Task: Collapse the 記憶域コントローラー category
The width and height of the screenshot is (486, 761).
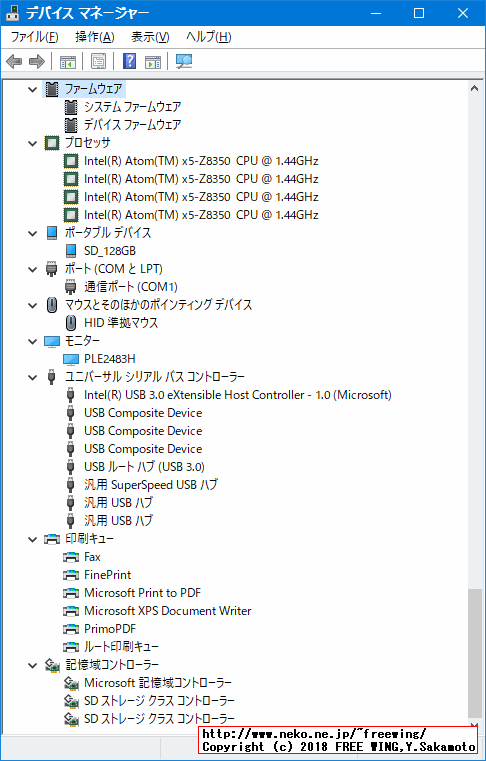Action: click(x=33, y=665)
